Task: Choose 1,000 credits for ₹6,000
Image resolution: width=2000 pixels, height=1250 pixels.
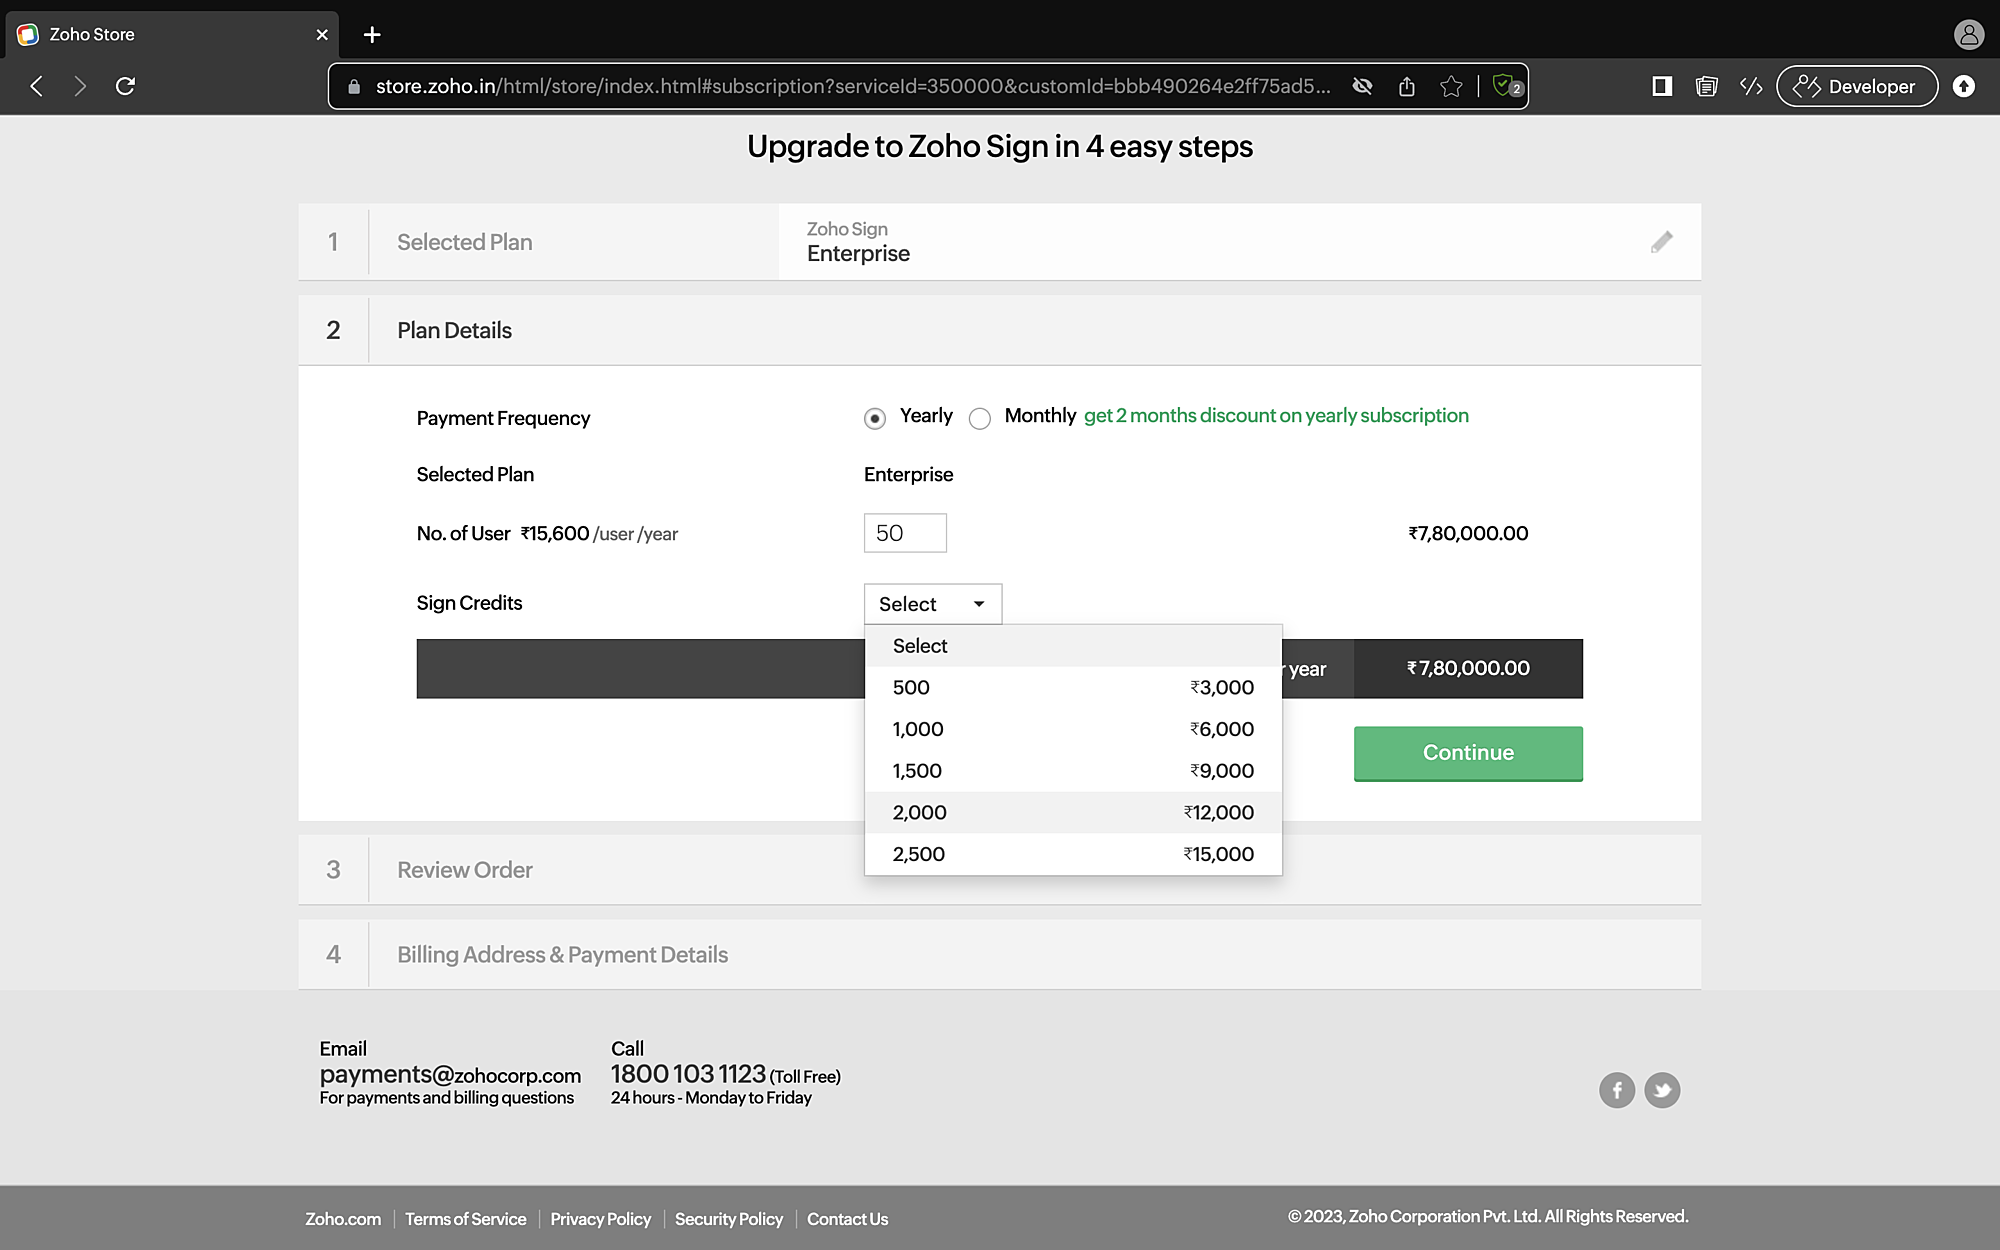Action: 1073,730
